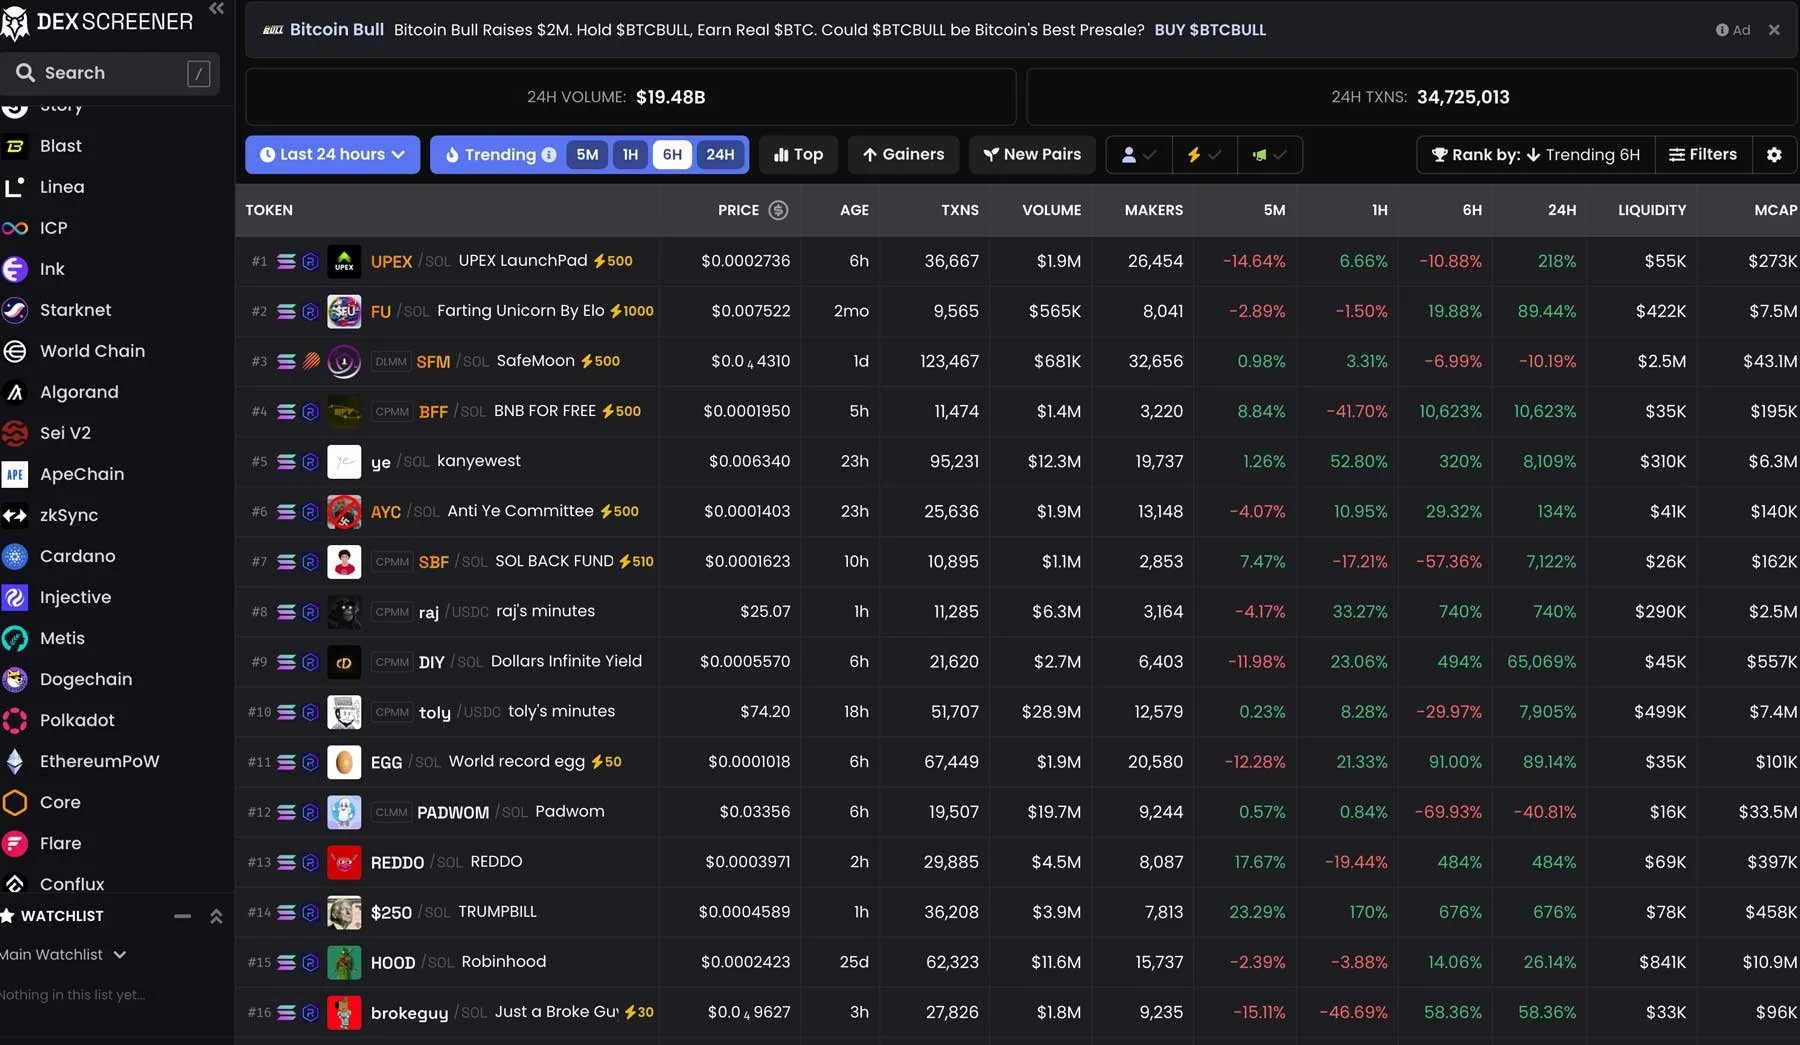Sort the table by 24H column
The height and width of the screenshot is (1045, 1800).
point(1562,210)
